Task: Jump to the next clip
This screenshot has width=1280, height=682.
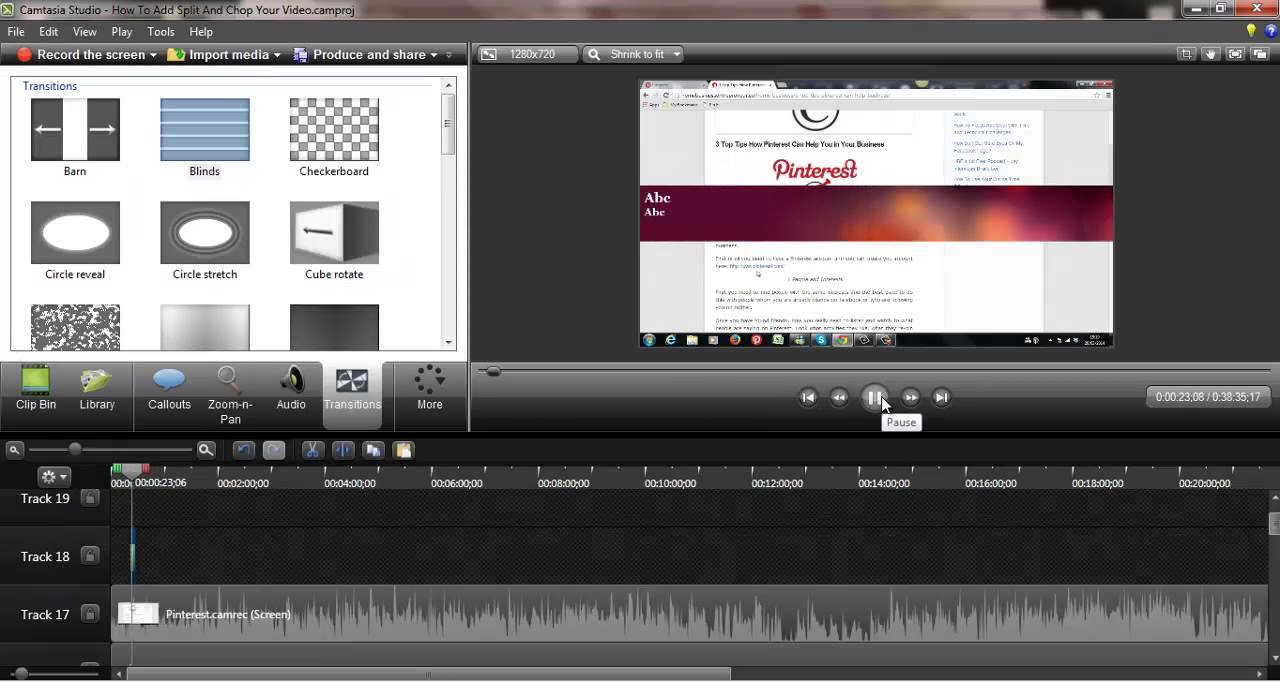Action: 941,398
